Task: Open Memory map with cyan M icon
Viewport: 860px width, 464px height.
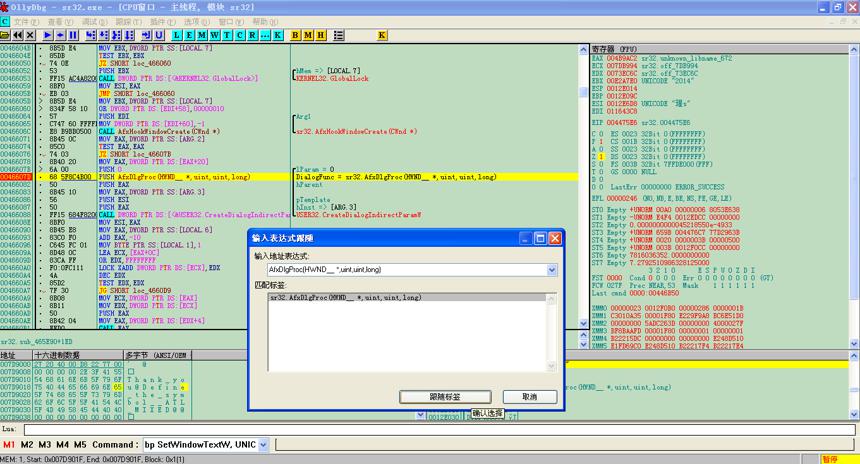Action: 202,35
